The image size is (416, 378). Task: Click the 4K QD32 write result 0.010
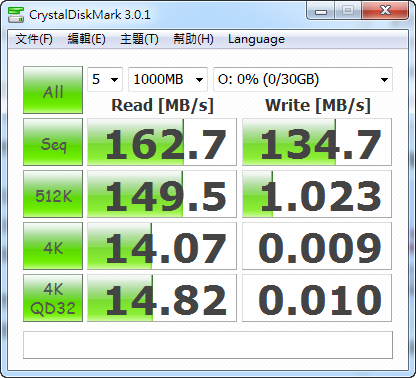tap(317, 298)
